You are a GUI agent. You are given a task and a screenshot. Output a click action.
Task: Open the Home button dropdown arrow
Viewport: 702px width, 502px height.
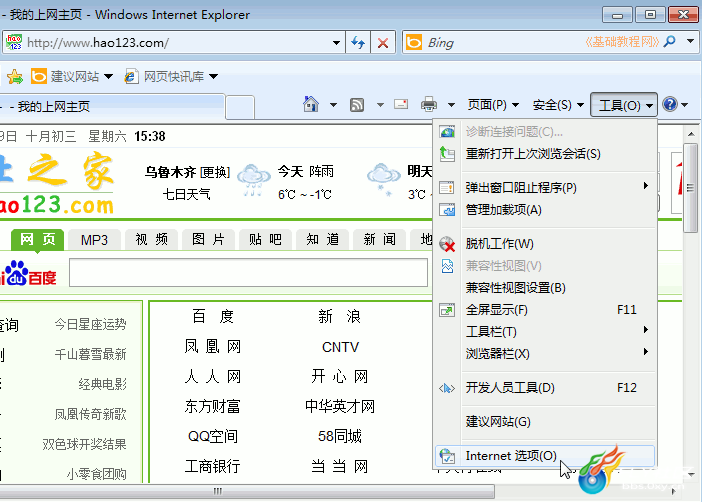click(333, 105)
